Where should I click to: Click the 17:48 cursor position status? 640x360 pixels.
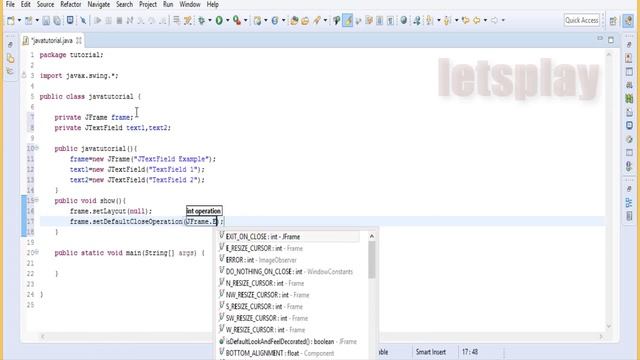tap(470, 352)
